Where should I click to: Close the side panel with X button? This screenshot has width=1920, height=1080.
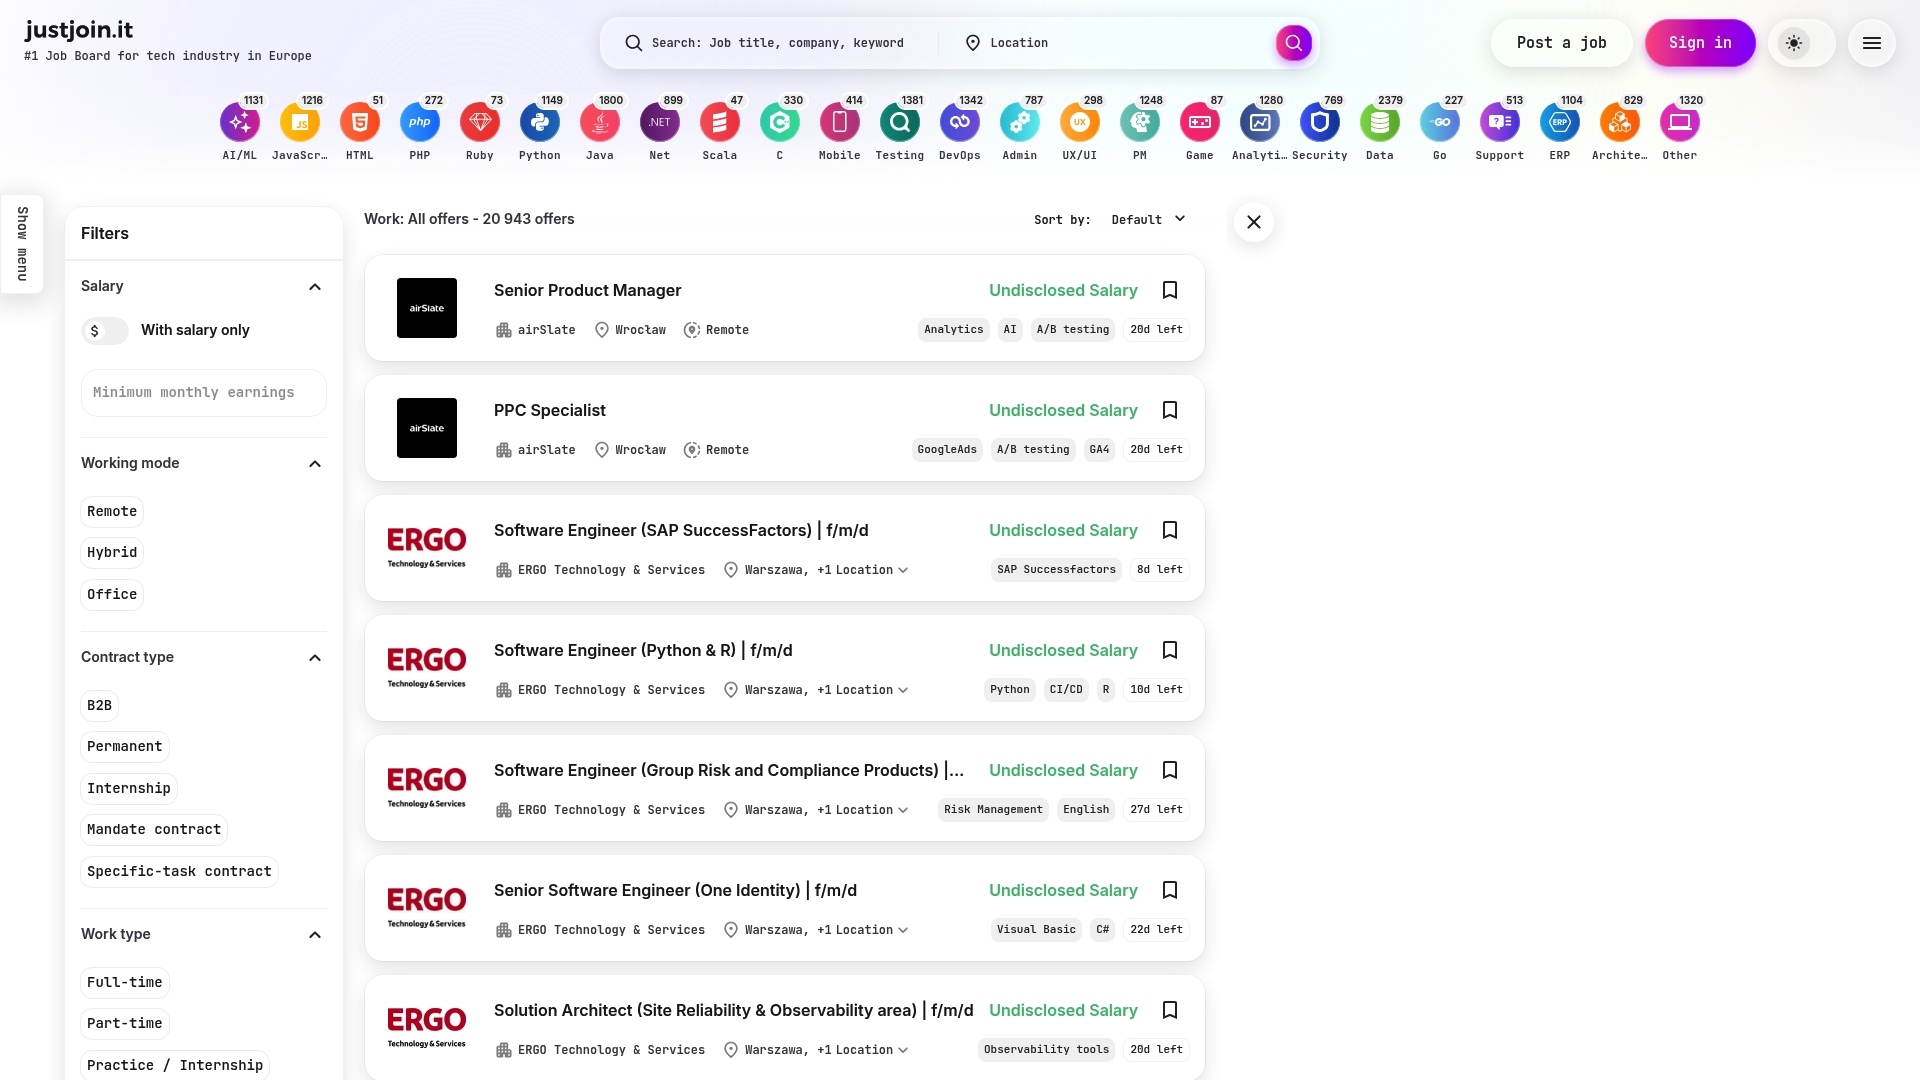(x=1254, y=222)
